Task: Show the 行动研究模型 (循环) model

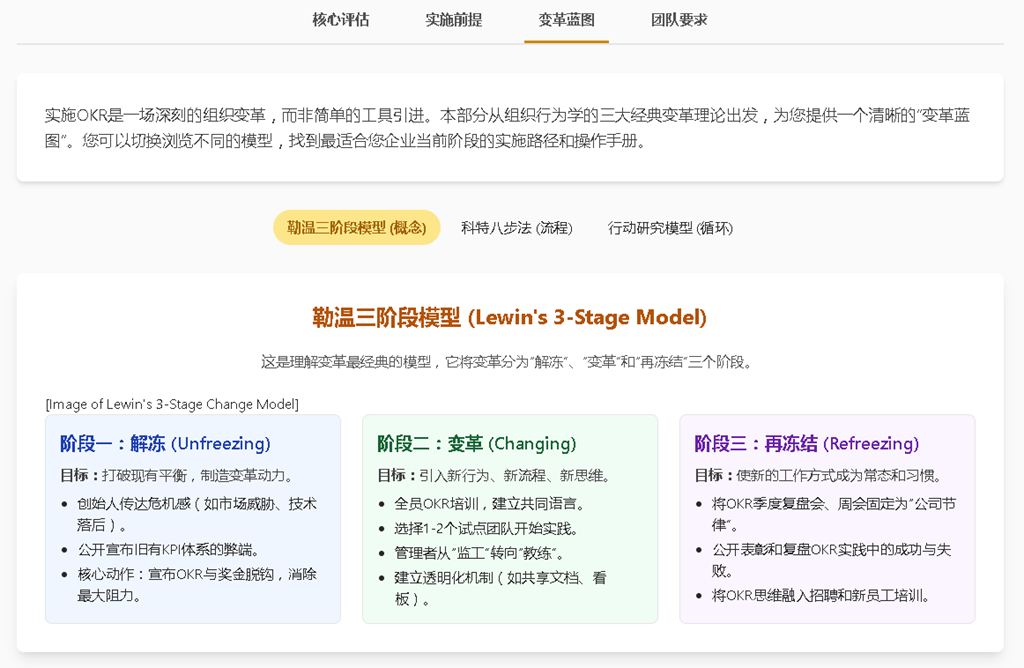Action: click(670, 228)
